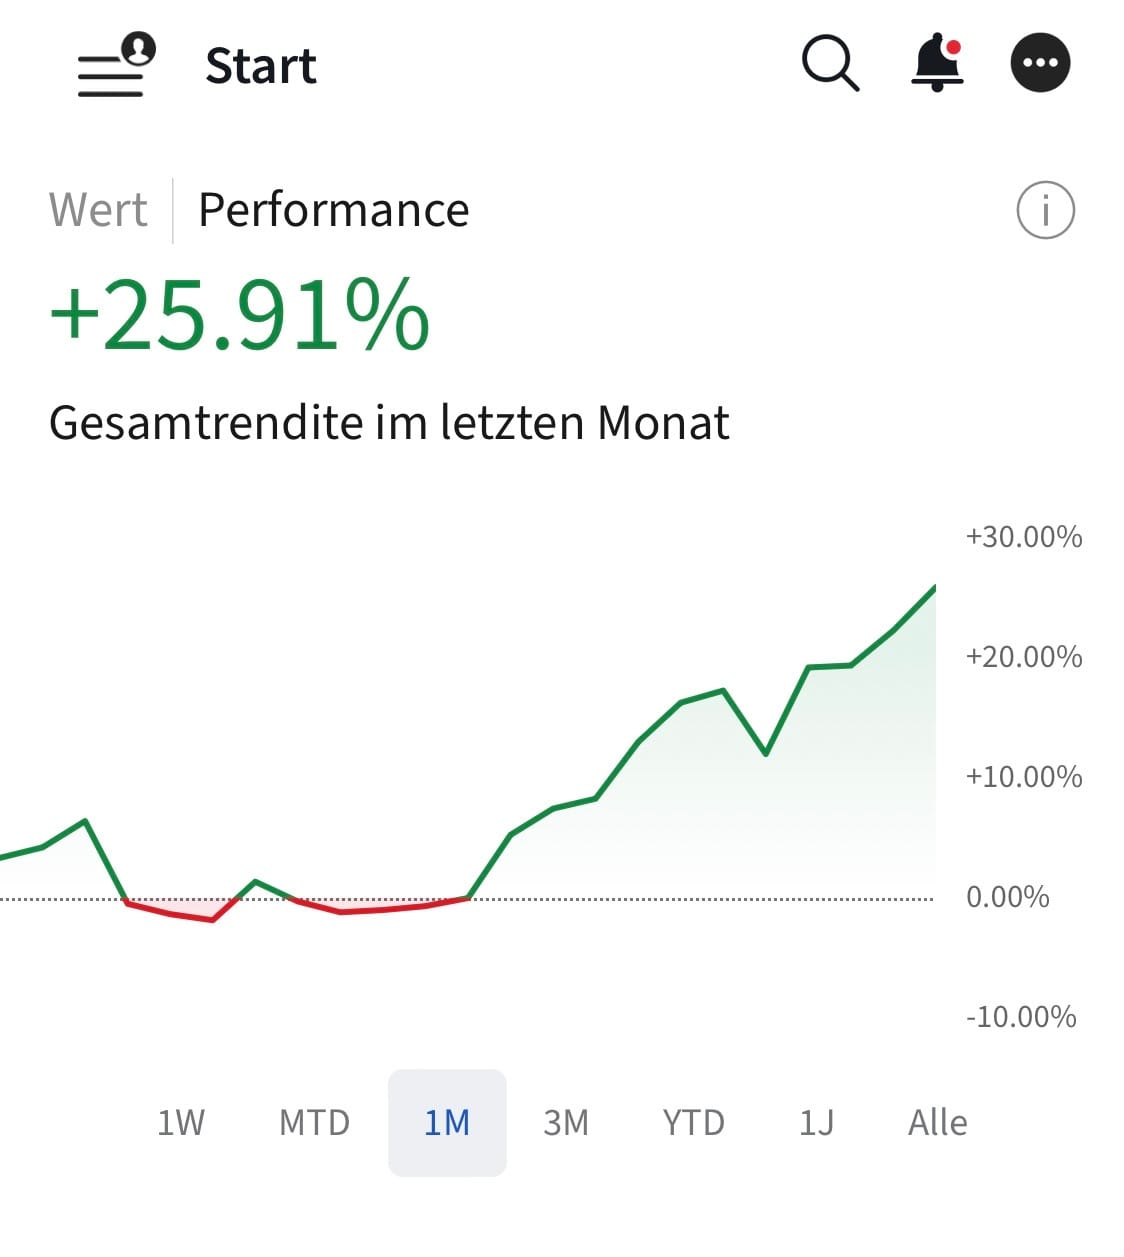Select the YTD time range
This screenshot has width=1124, height=1257.
coord(693,1122)
